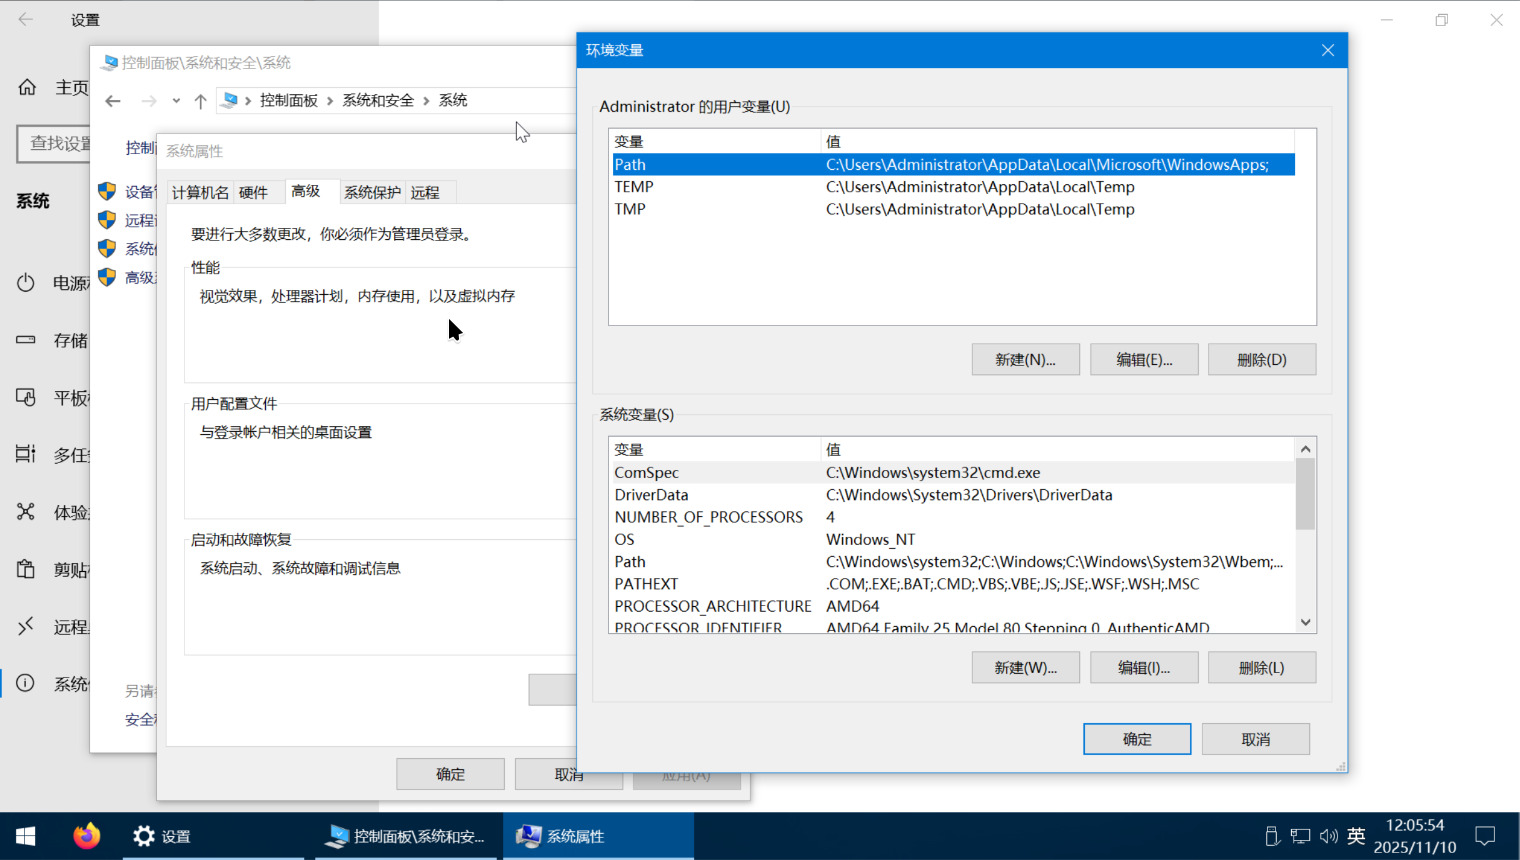Image resolution: width=1520 pixels, height=860 pixels.
Task: Open the Windows Start menu
Action: (26, 836)
